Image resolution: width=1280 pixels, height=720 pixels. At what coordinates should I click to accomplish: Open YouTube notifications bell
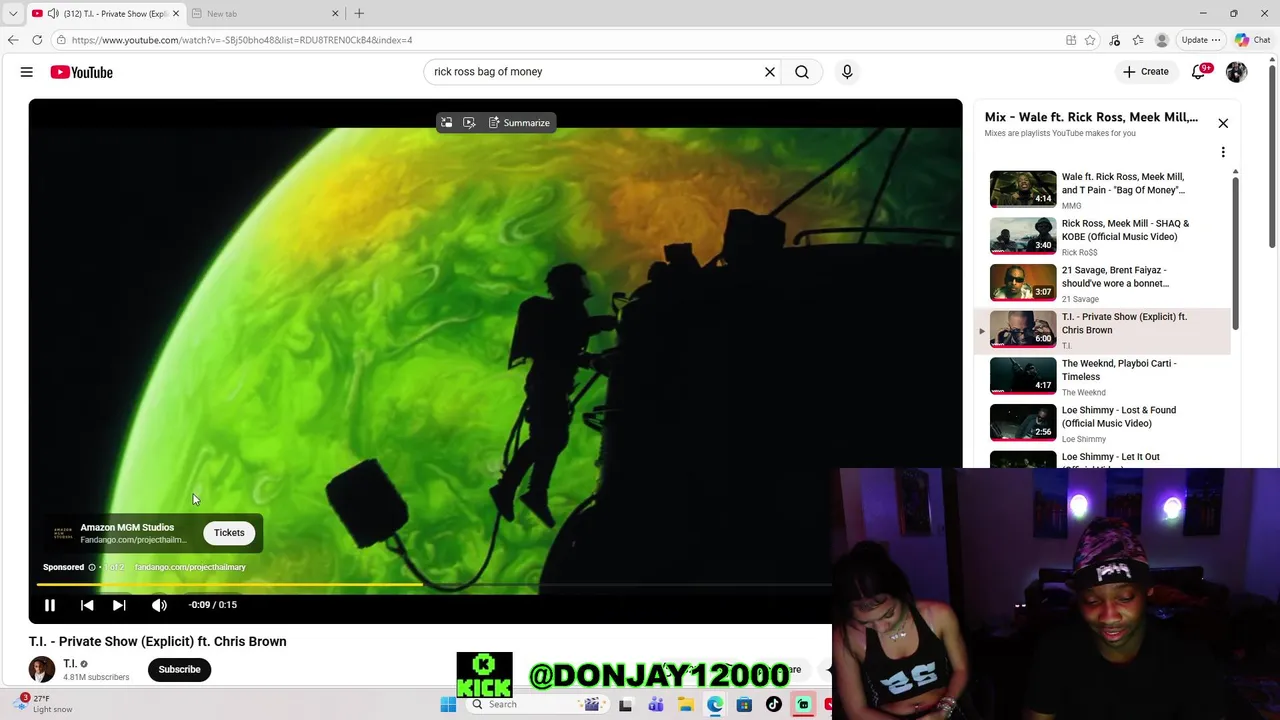(x=1199, y=72)
